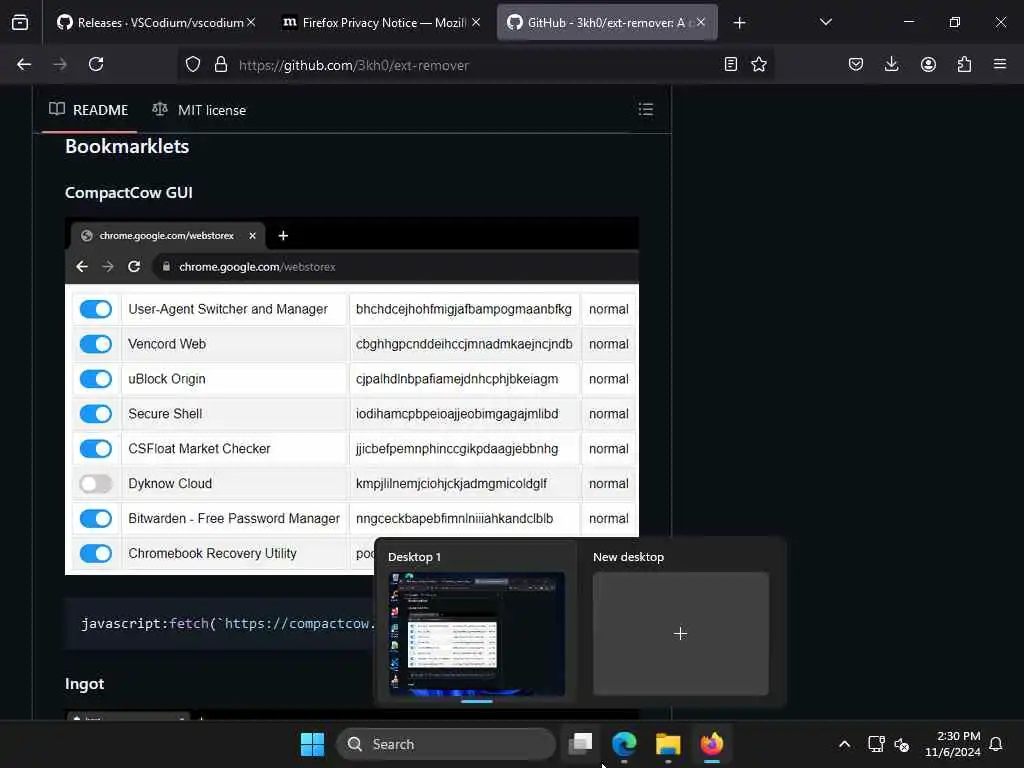This screenshot has height=768, width=1024.
Task: Toggle Vencord Web extension switch
Action: point(96,344)
